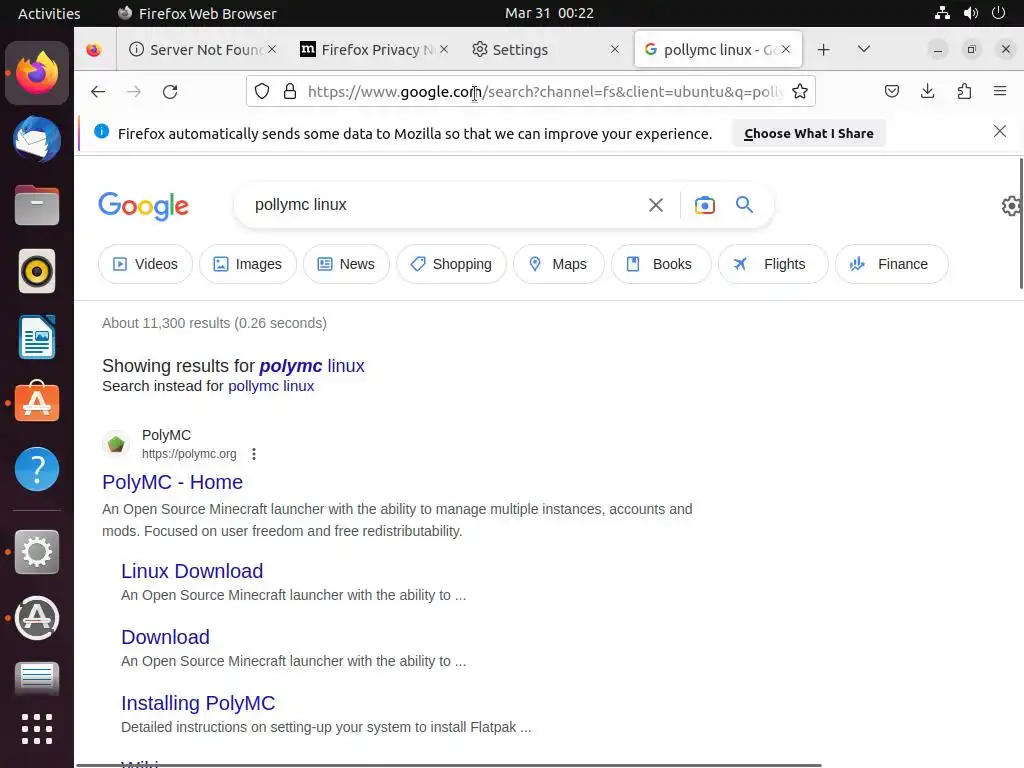Search instead for pollymc linux link
The image size is (1024, 768).
pos(271,386)
